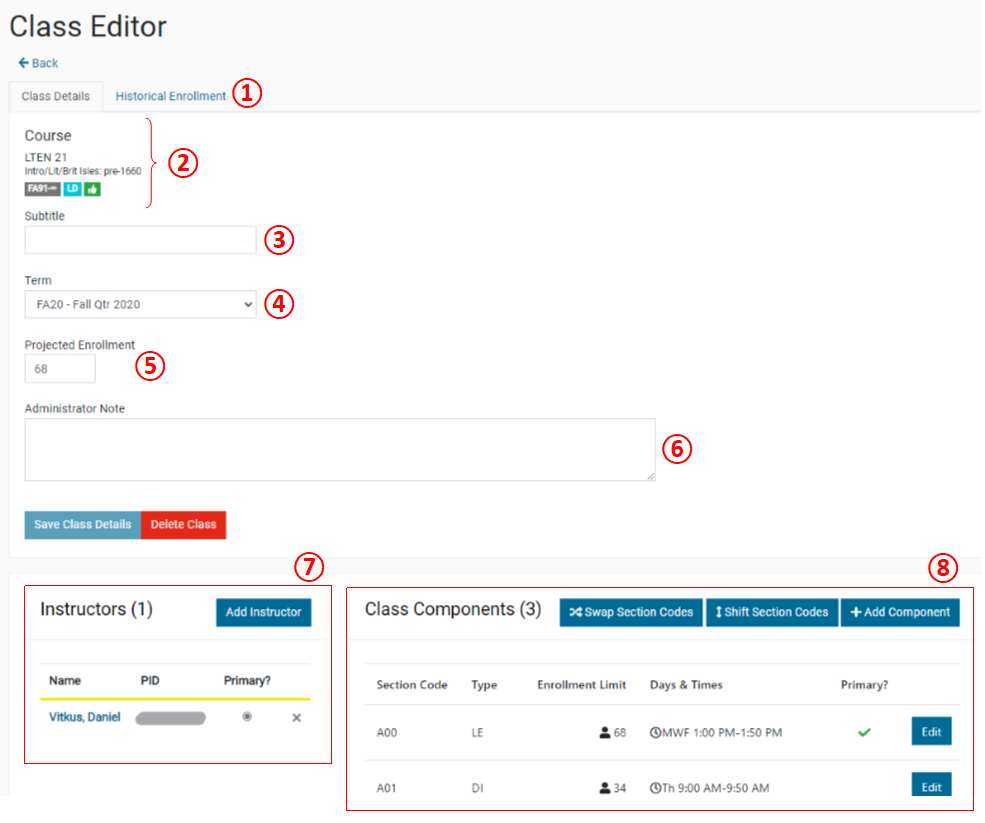Click the teal LD course badge

point(72,189)
